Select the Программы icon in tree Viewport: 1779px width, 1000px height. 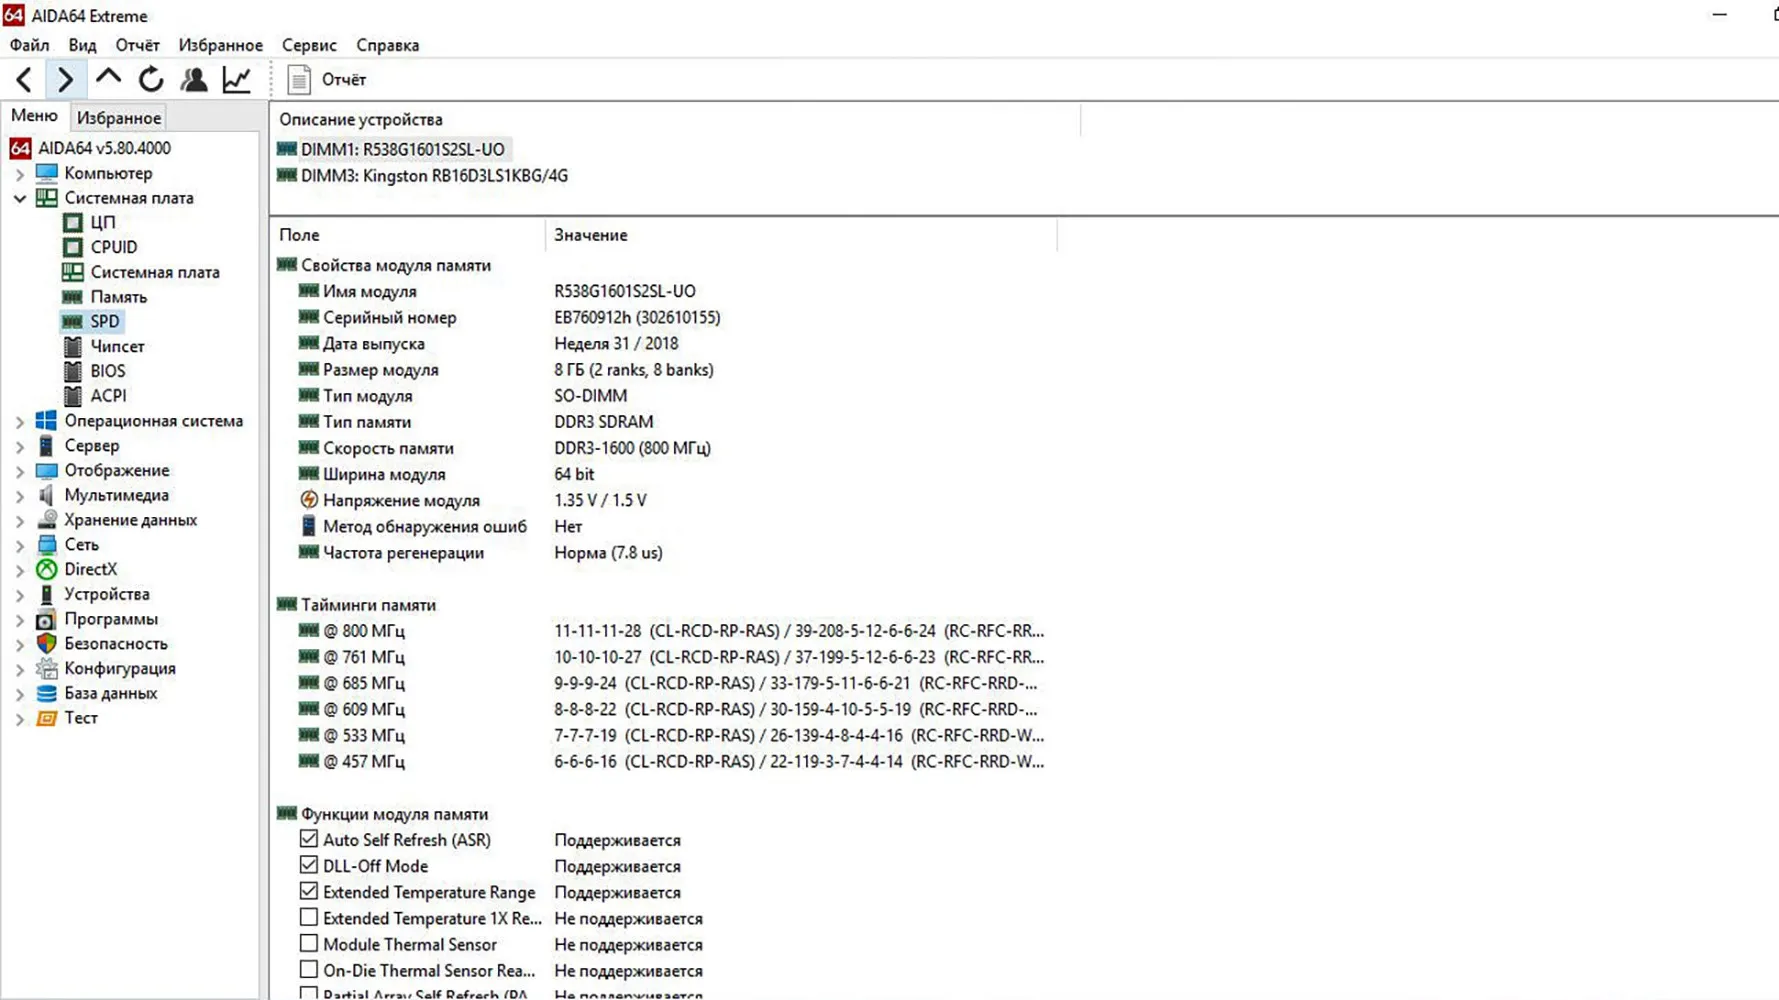47,619
